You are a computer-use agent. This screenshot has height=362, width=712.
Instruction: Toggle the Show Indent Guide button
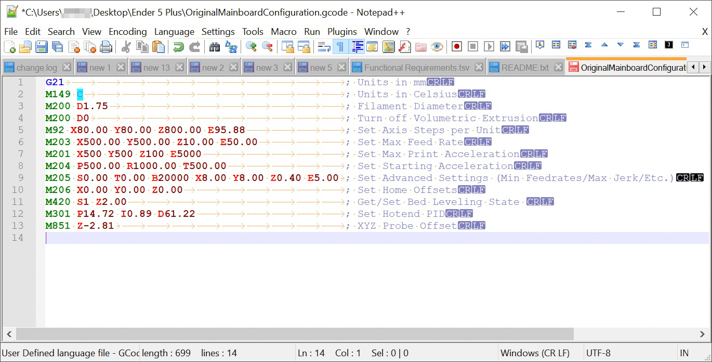coord(357,46)
